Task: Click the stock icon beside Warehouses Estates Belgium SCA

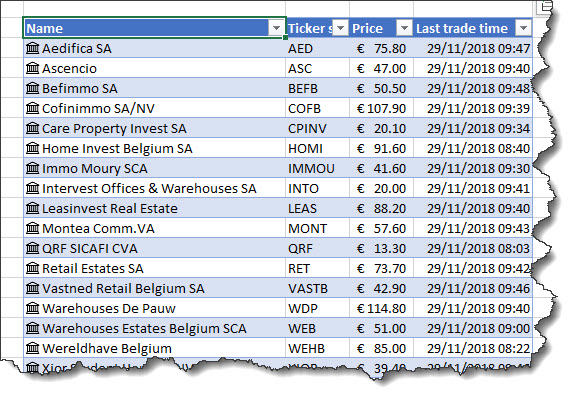Action: (32, 328)
